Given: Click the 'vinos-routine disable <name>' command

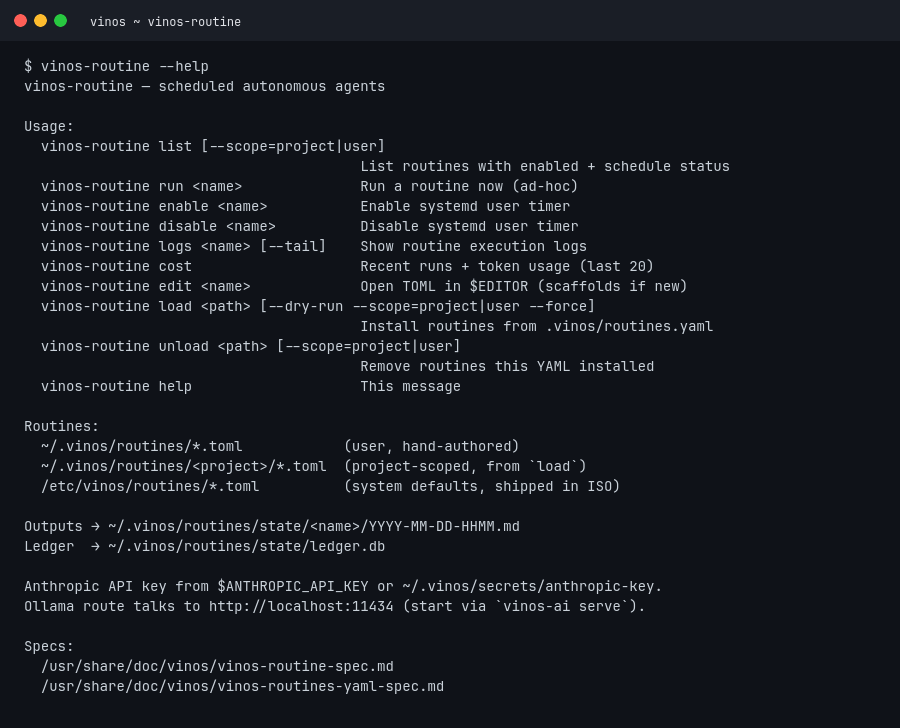Looking at the screenshot, I should click(x=158, y=227).
